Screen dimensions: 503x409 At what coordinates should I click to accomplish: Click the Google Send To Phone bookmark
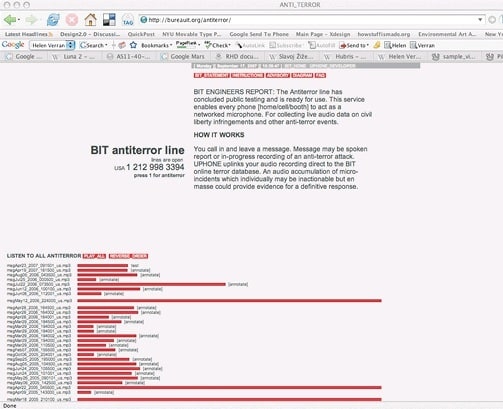point(259,34)
